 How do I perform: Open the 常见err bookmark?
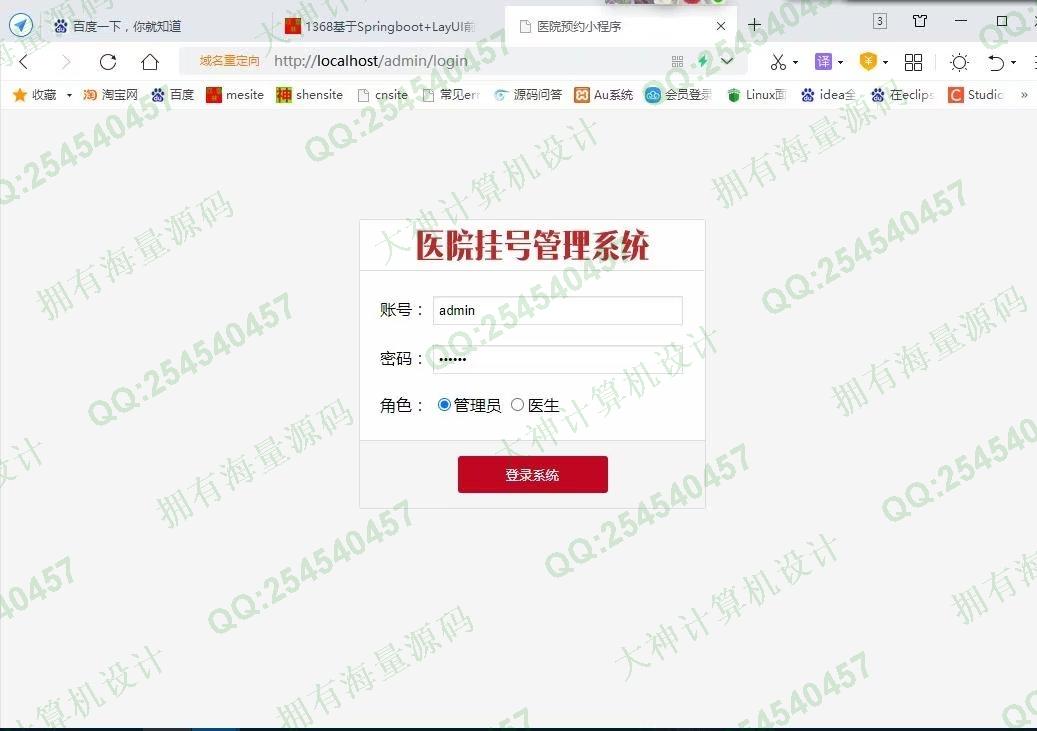point(451,95)
